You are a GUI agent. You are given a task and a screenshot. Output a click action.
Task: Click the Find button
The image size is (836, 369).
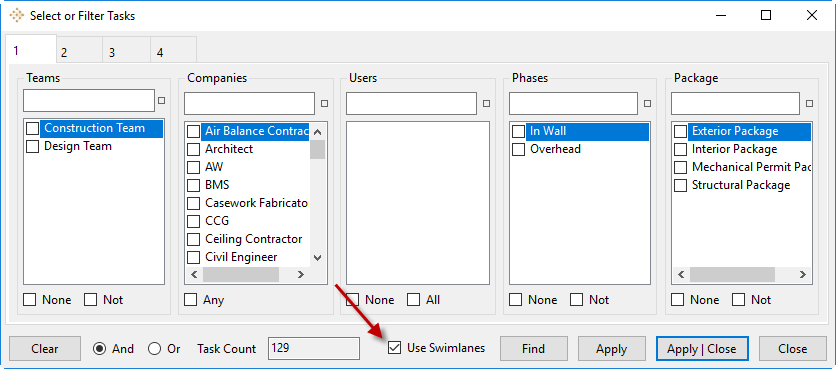(533, 349)
